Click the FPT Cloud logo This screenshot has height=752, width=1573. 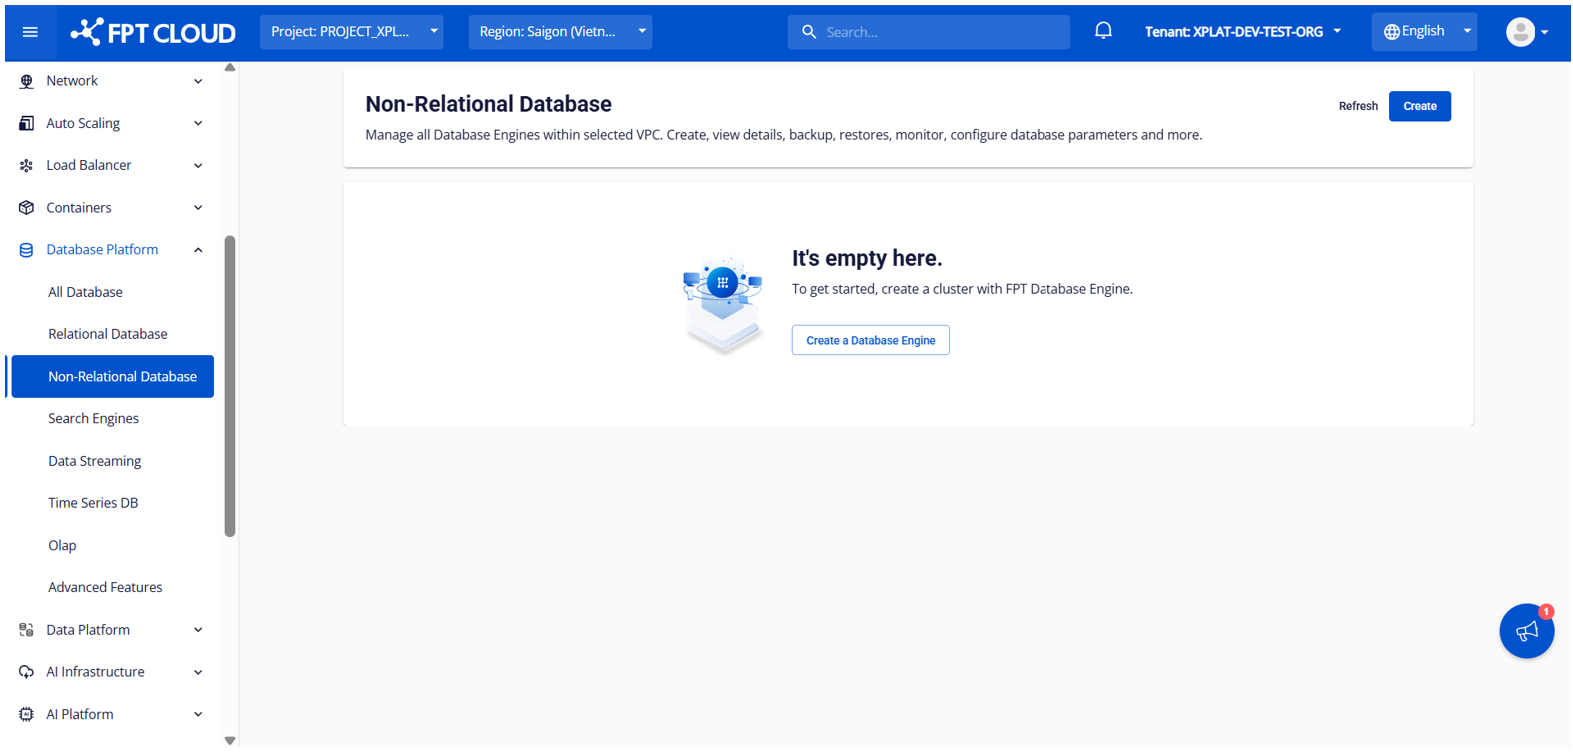pos(153,32)
